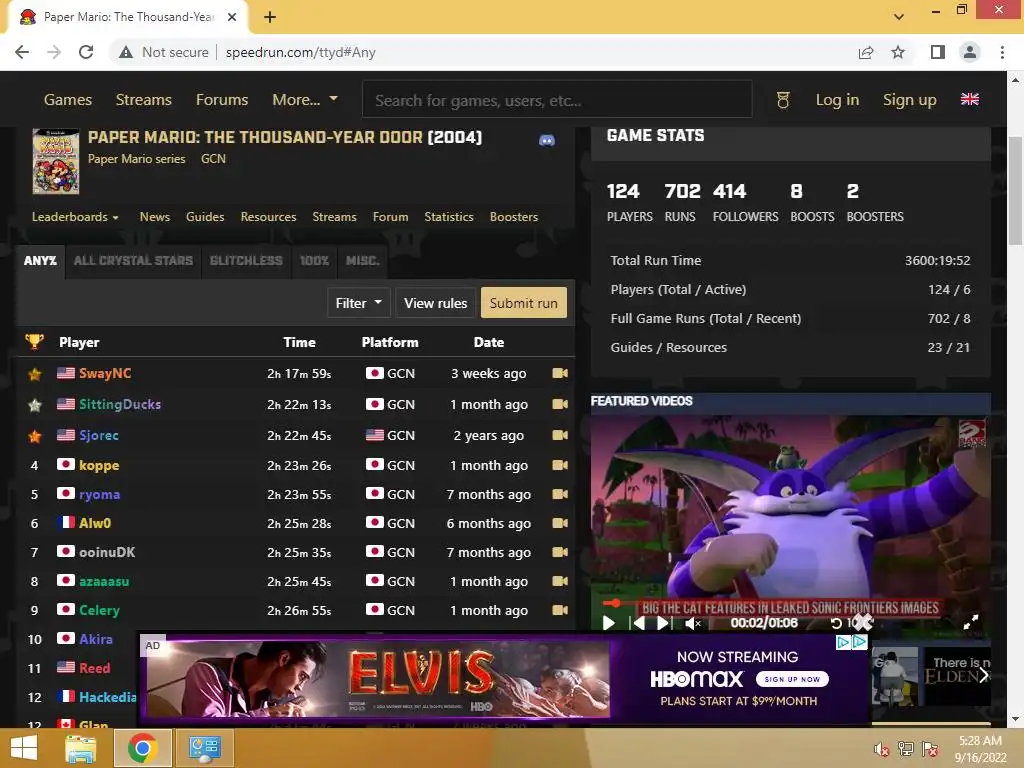Open the Filter dropdown
The width and height of the screenshot is (1024, 768).
pyautogui.click(x=359, y=303)
